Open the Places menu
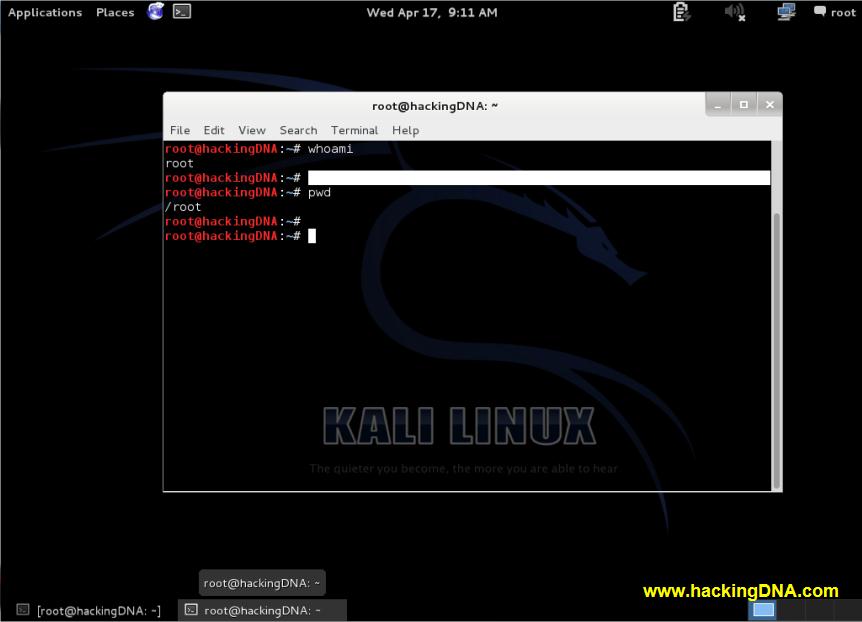This screenshot has height=622, width=862. point(115,12)
